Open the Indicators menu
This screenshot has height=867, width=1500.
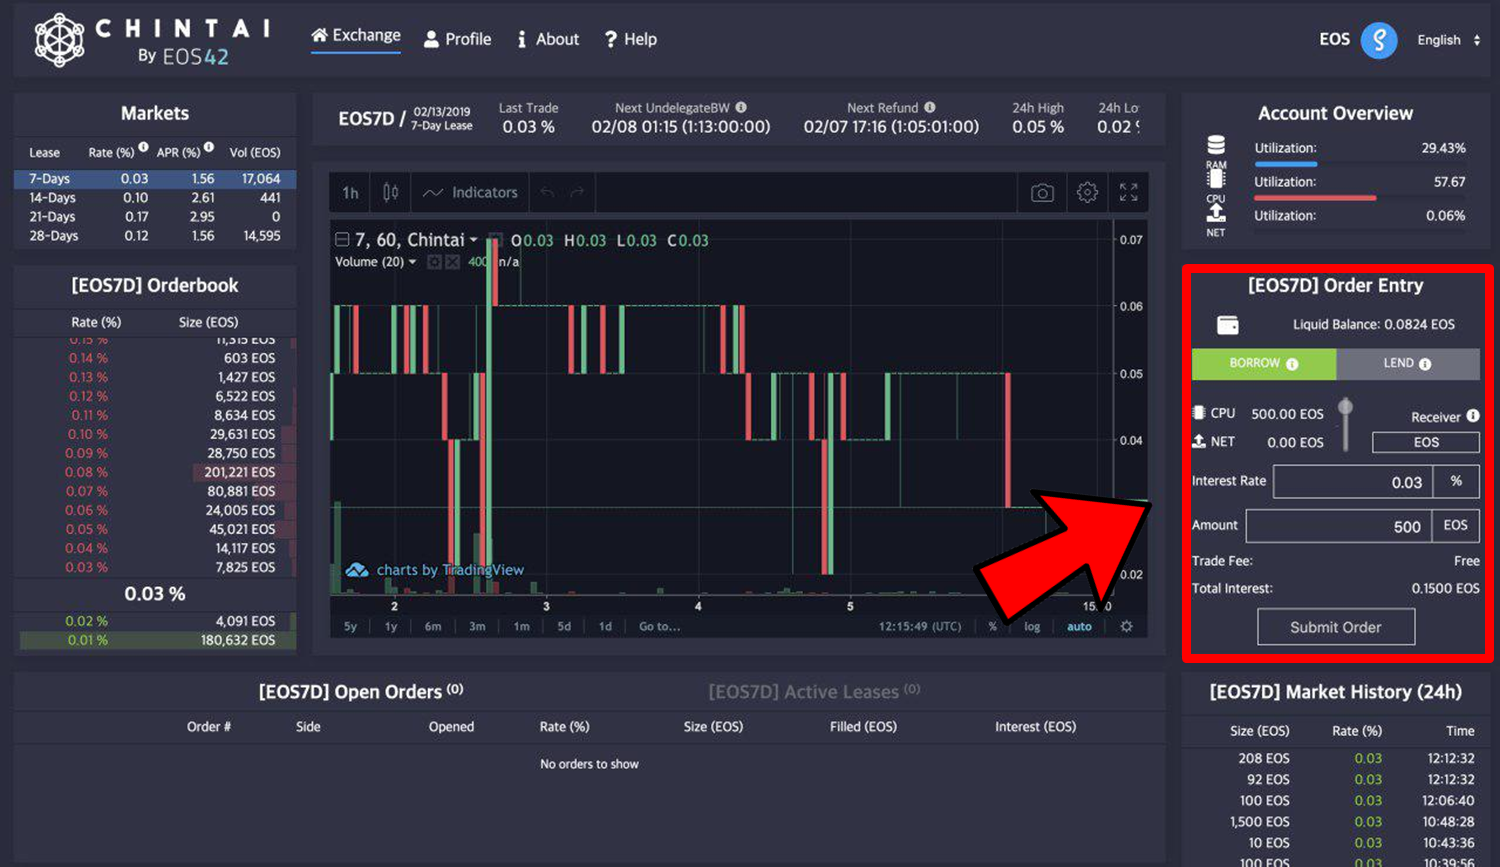point(470,192)
